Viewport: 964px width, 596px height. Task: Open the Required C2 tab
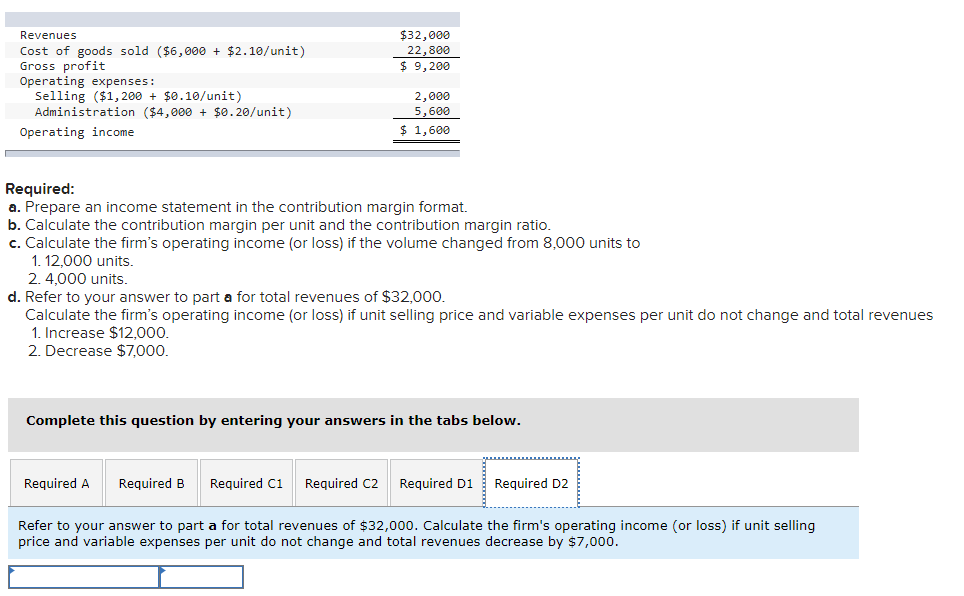click(x=341, y=483)
